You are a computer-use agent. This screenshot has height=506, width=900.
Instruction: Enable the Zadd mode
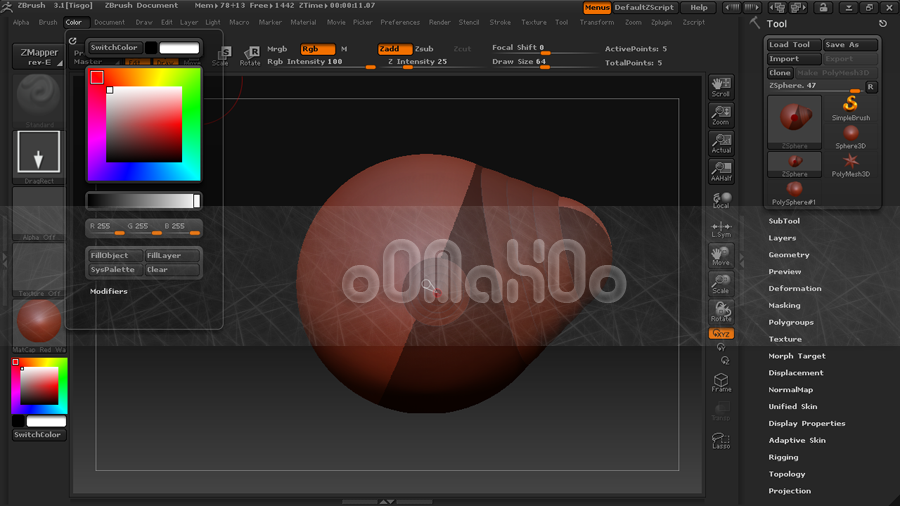[394, 49]
